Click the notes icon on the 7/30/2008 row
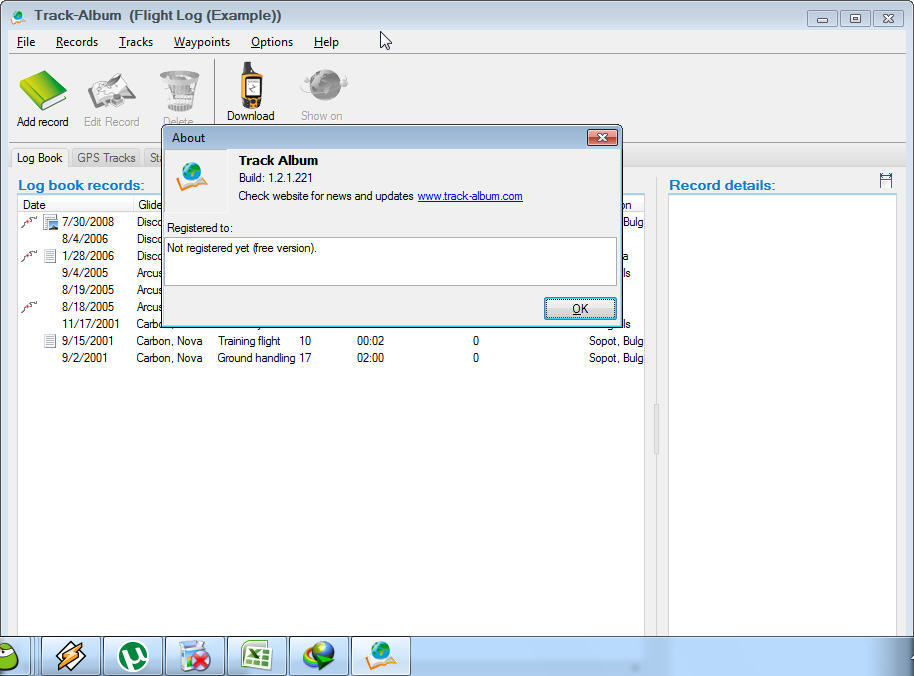 51,222
